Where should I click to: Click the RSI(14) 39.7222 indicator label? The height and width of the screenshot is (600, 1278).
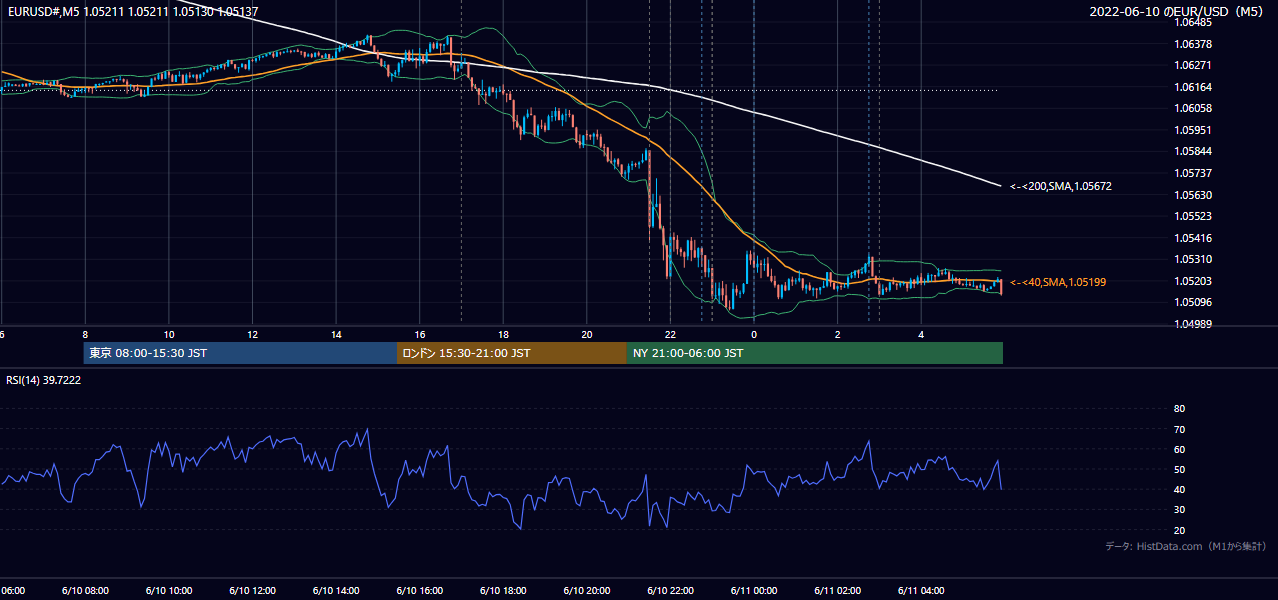pyautogui.click(x=44, y=380)
